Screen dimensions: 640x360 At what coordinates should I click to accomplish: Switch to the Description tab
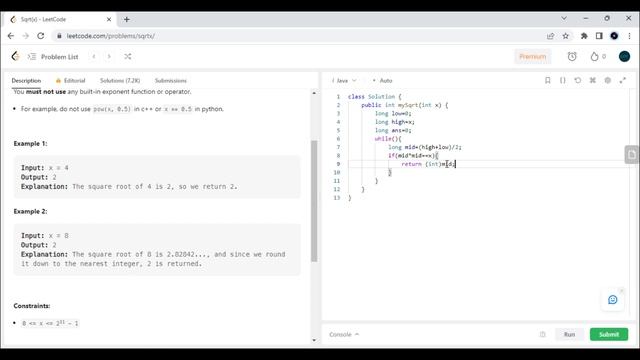tap(26, 81)
